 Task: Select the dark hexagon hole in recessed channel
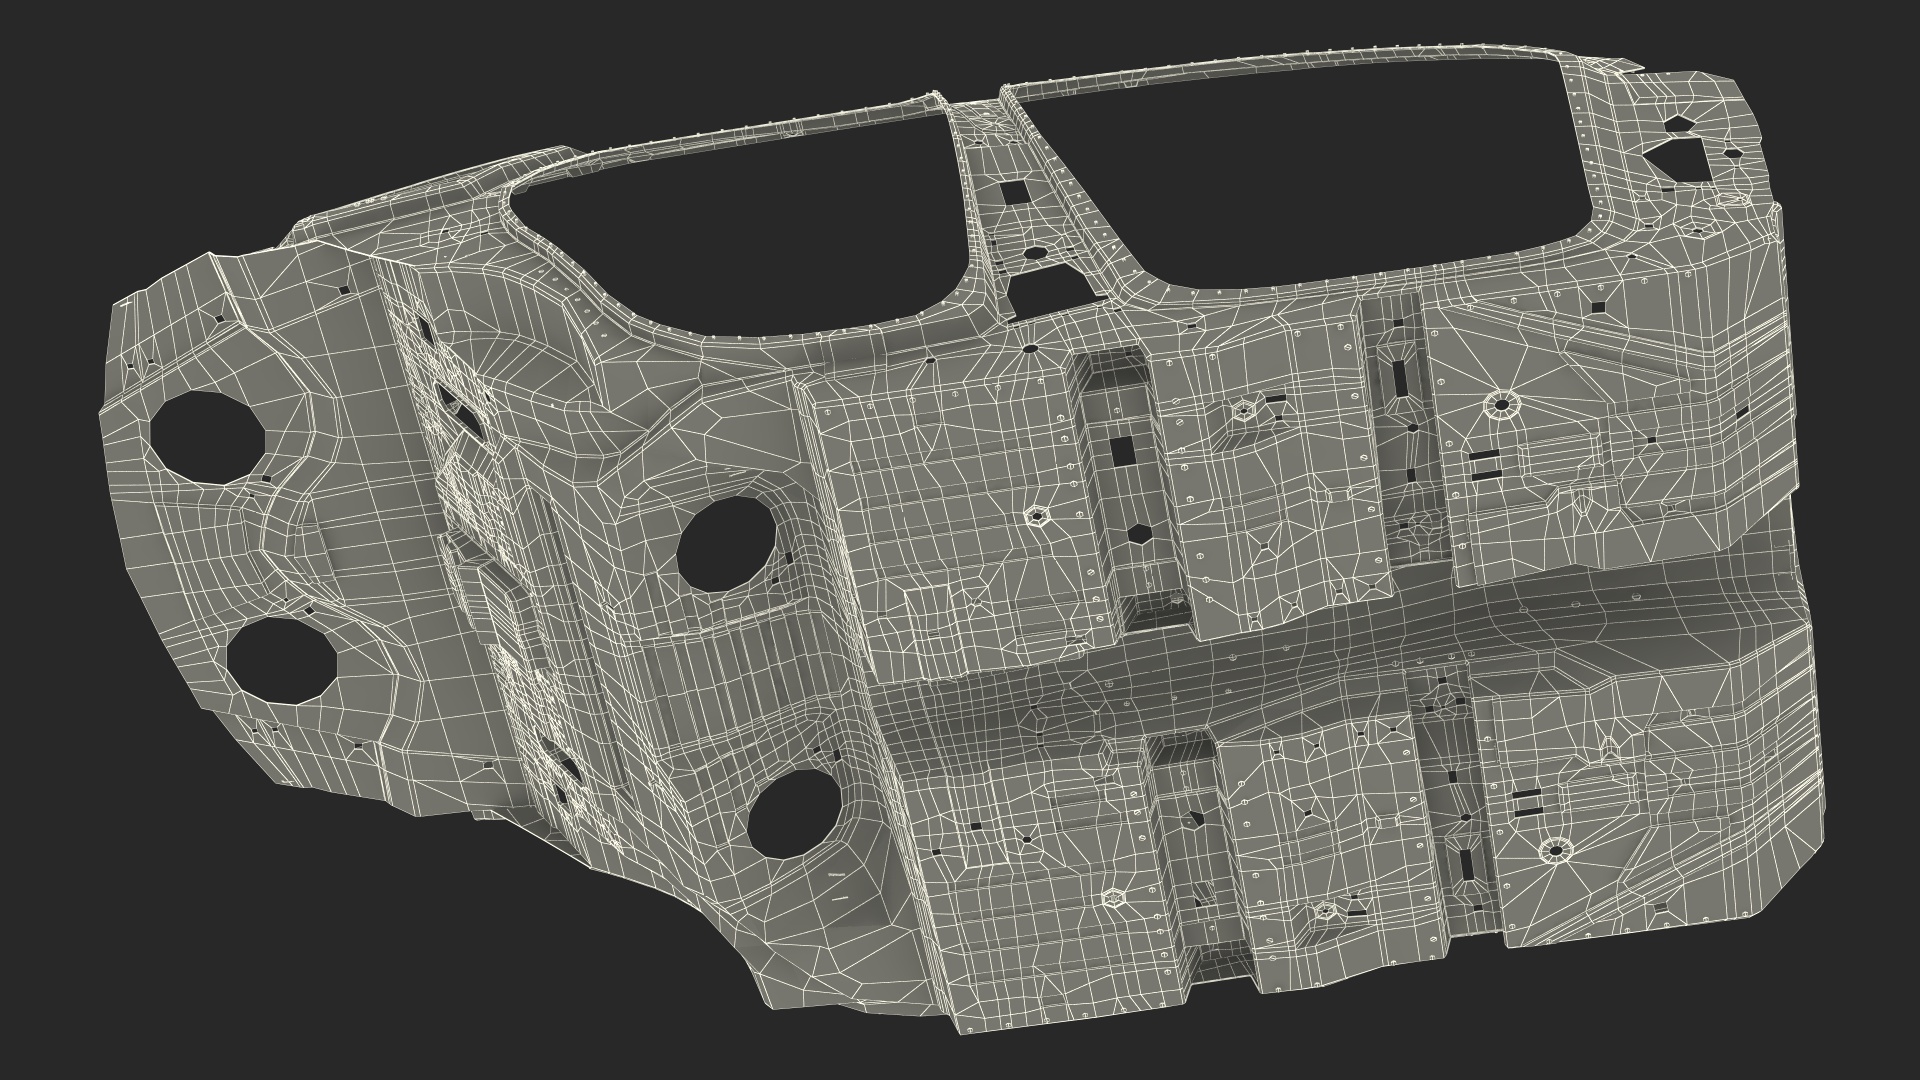coord(1142,533)
